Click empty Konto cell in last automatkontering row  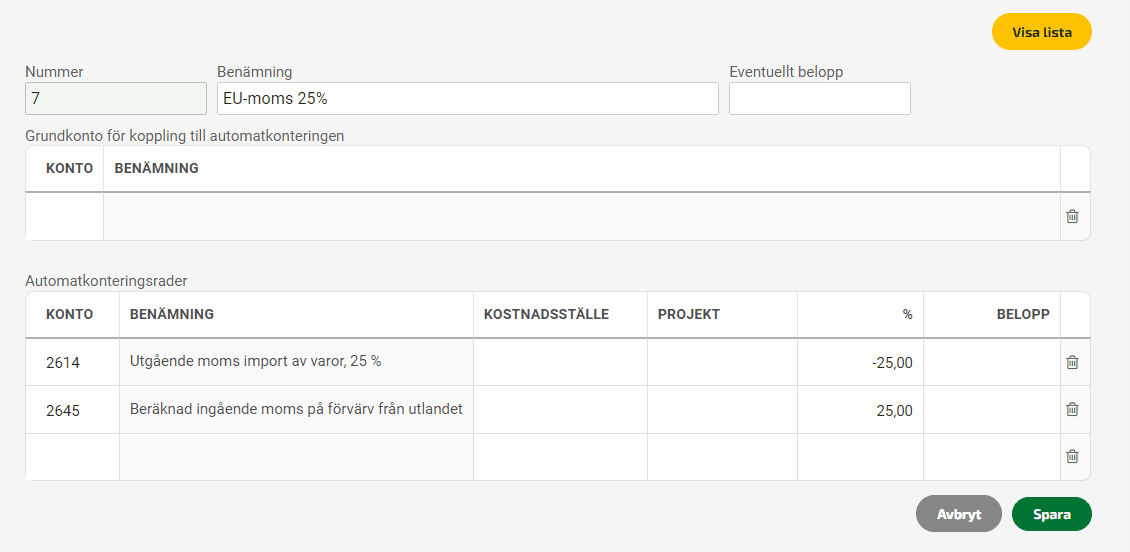coord(73,456)
